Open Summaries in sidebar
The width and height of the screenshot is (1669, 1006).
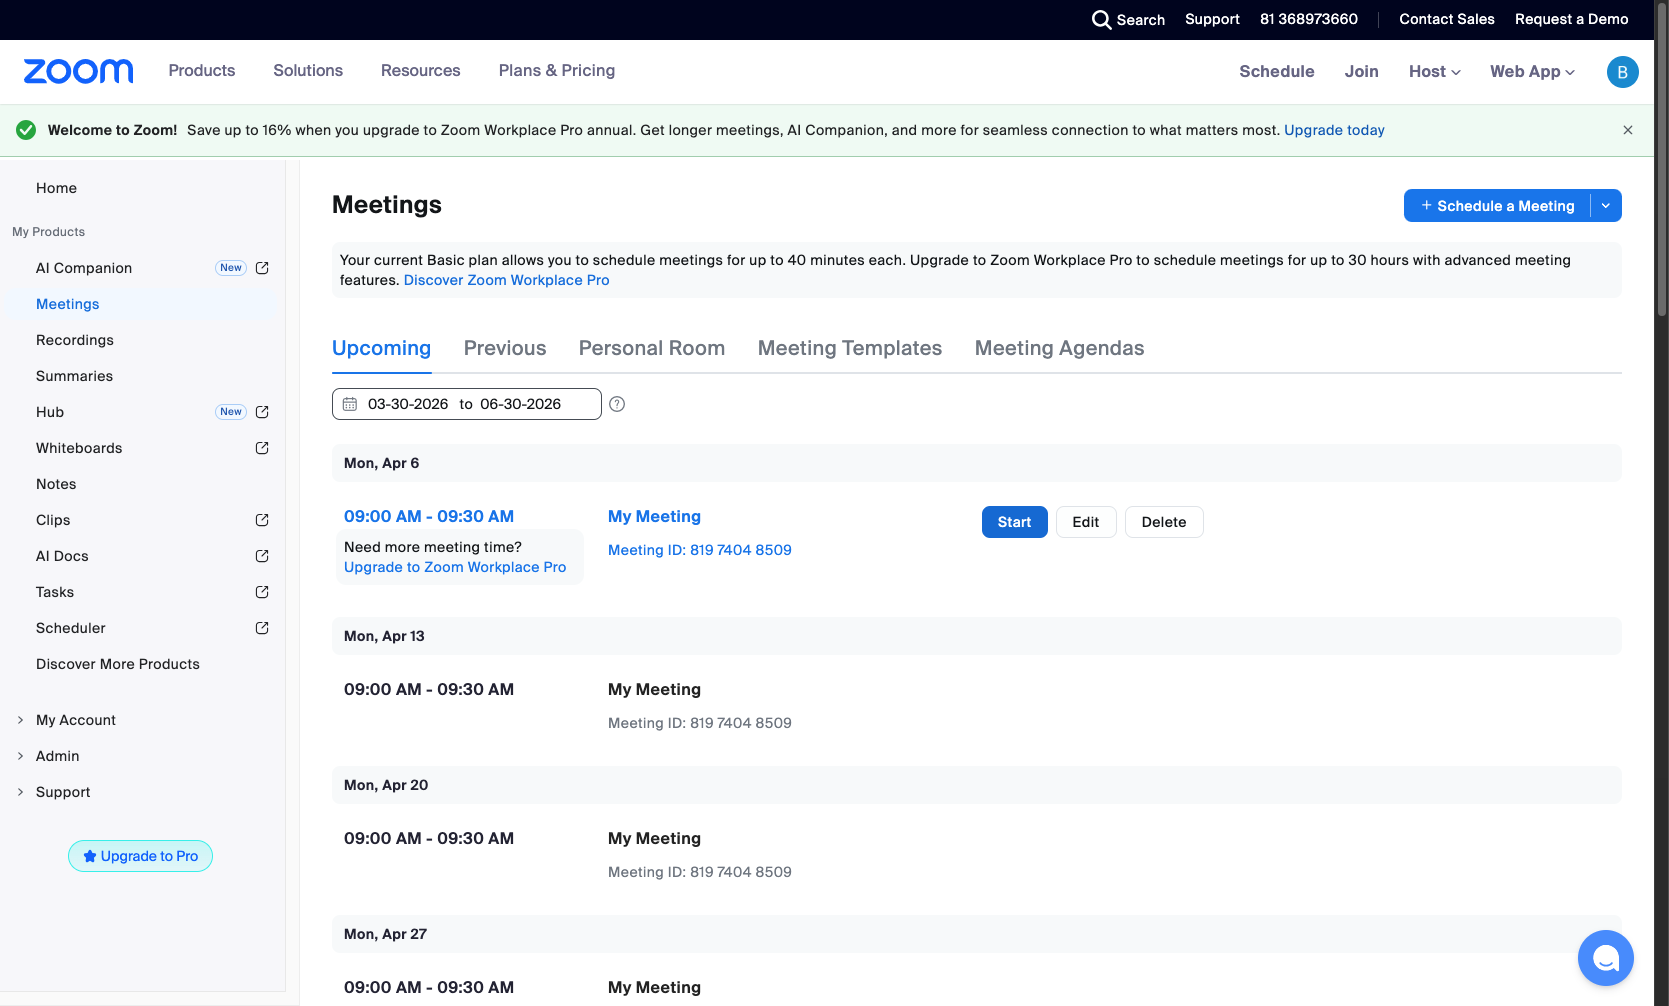[x=74, y=376]
